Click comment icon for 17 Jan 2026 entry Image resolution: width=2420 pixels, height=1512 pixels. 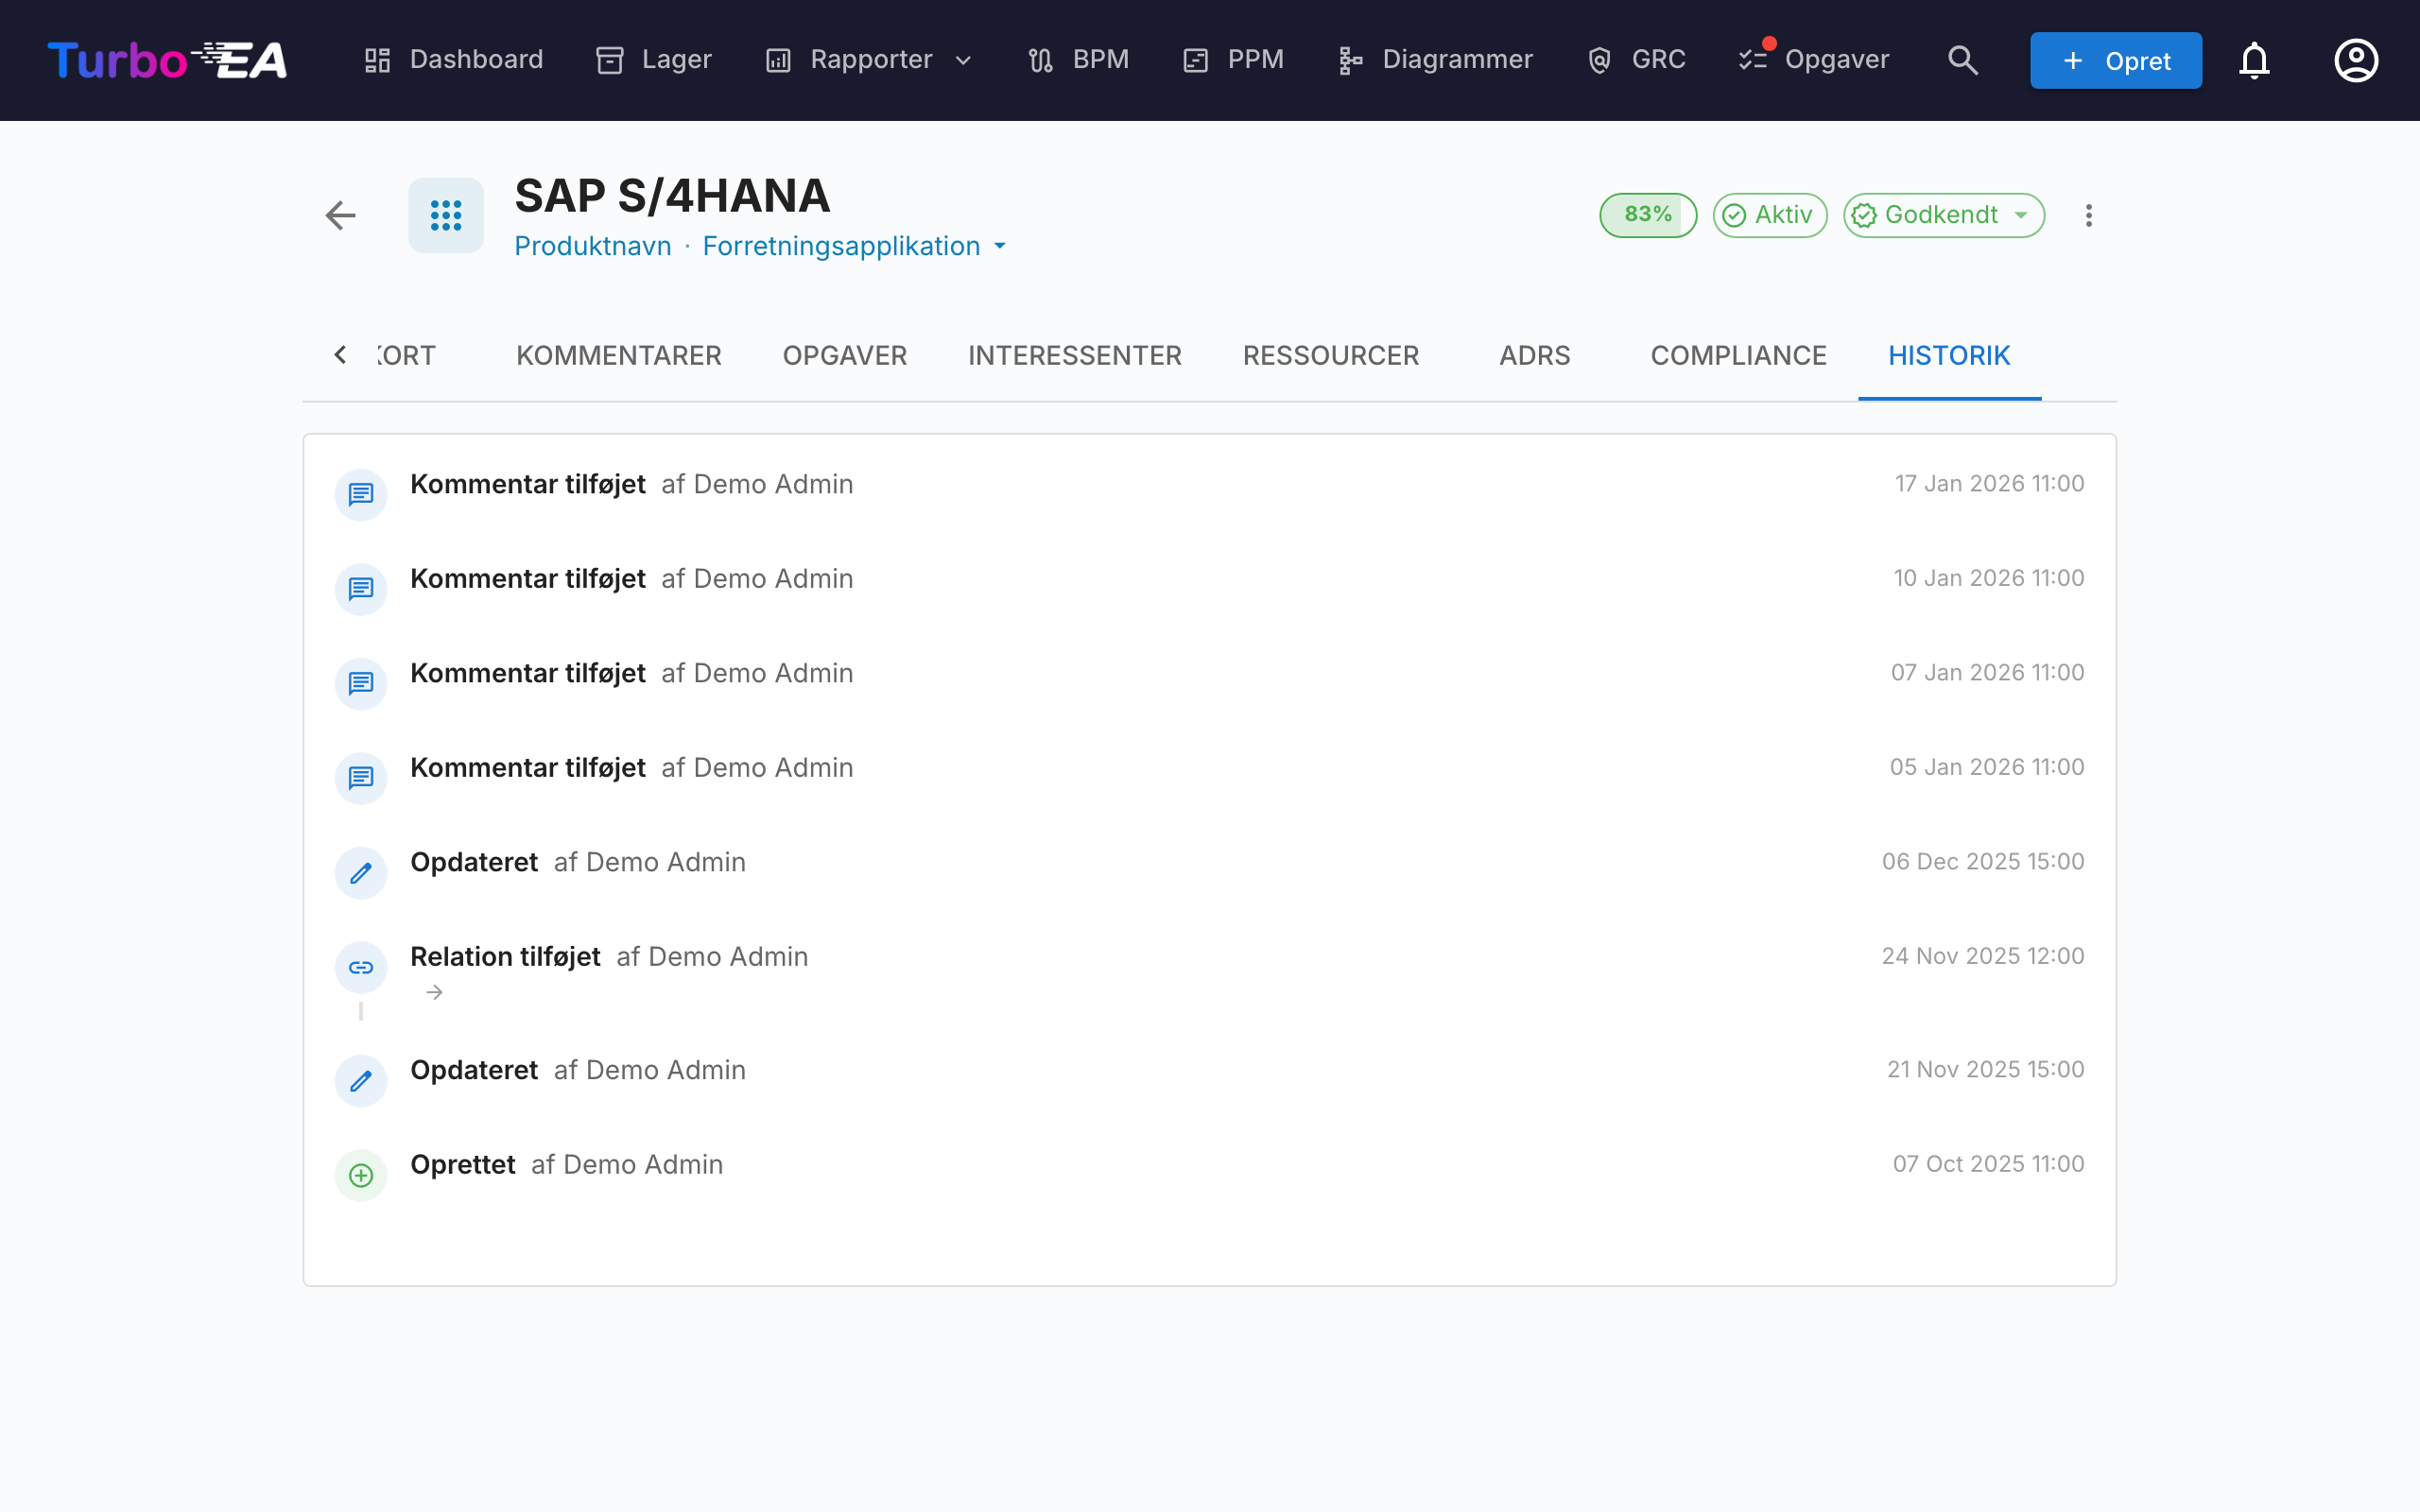[x=361, y=495]
